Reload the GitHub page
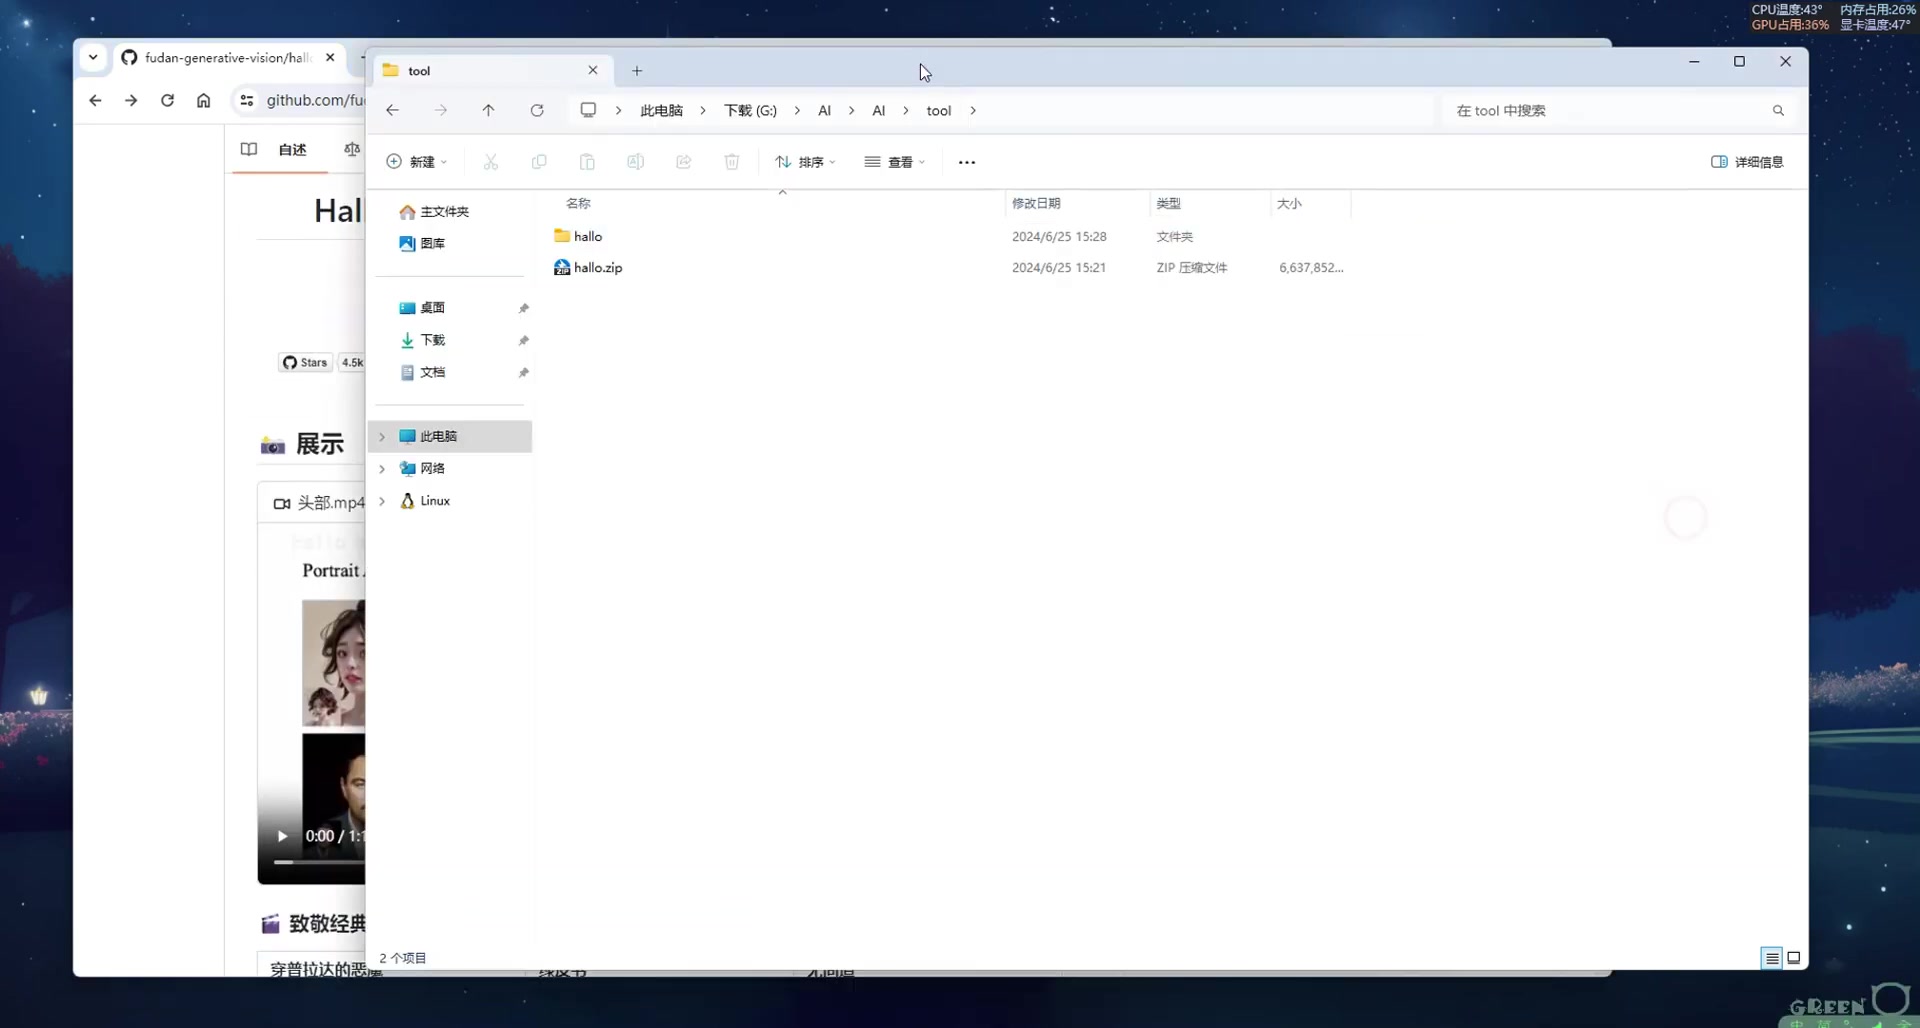This screenshot has height=1028, width=1920. point(167,100)
